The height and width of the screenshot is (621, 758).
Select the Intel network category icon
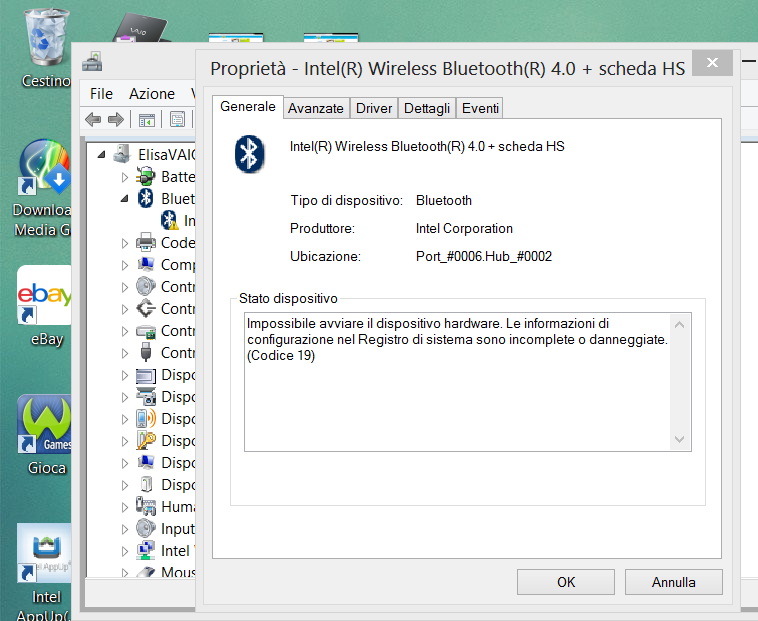click(146, 550)
